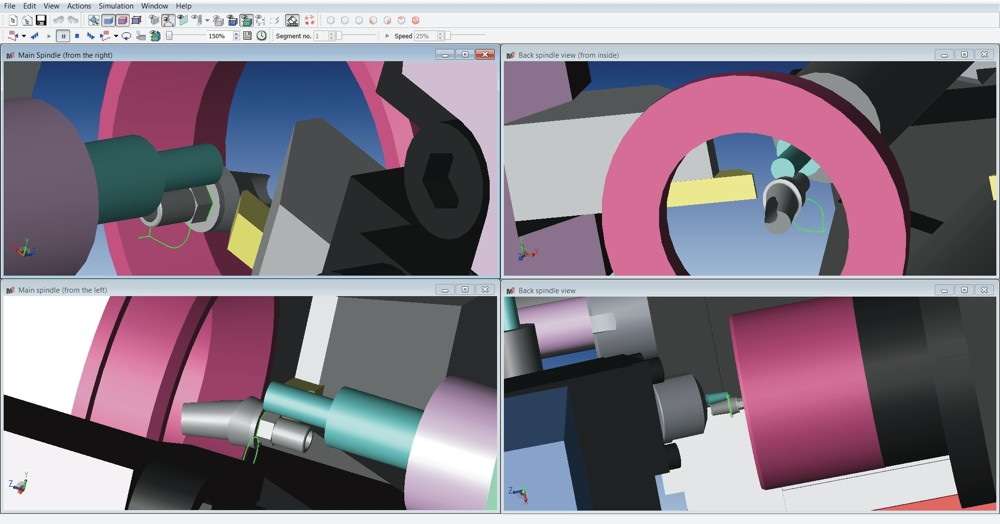This screenshot has height=524, width=1000.
Task: Click the red four-dots icon
Action: click(309, 20)
